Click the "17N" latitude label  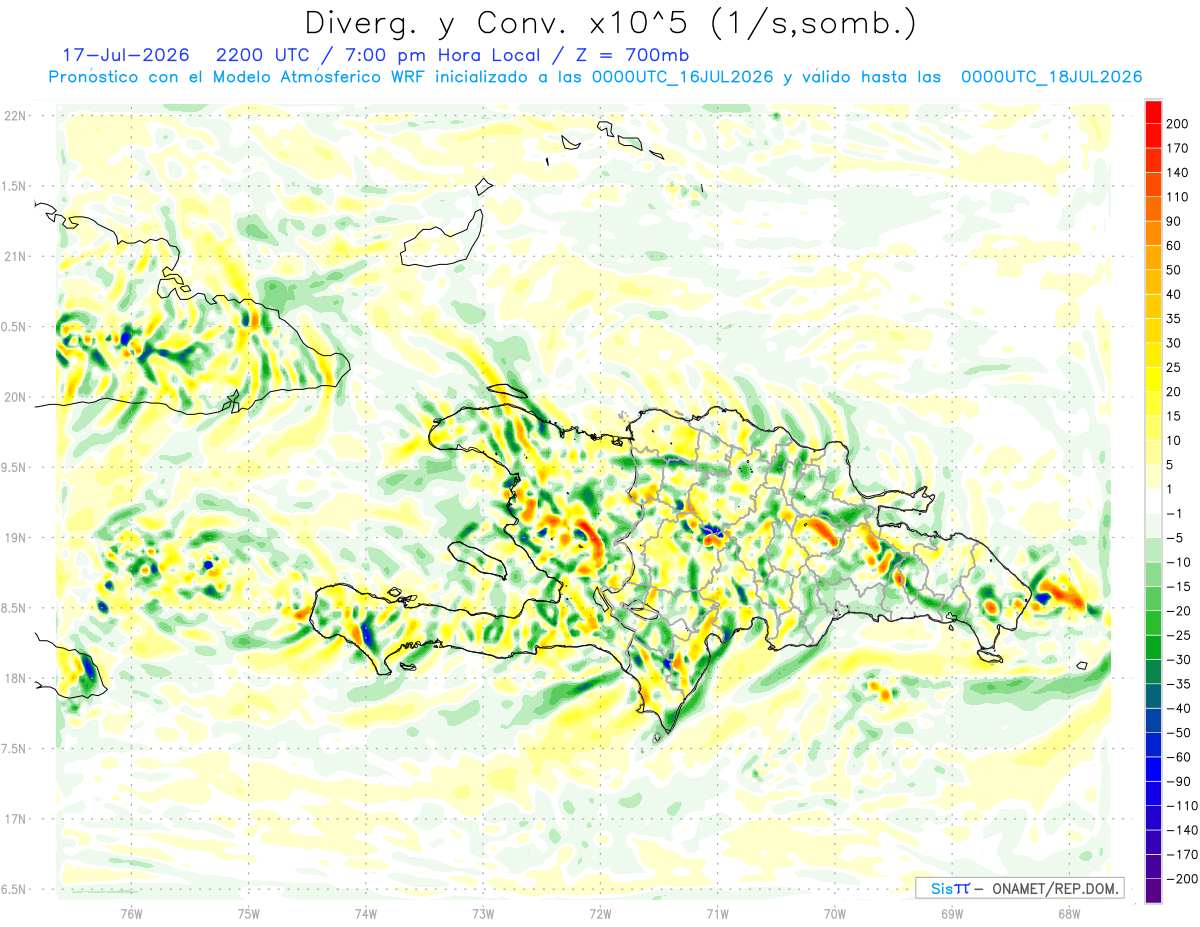click(15, 819)
